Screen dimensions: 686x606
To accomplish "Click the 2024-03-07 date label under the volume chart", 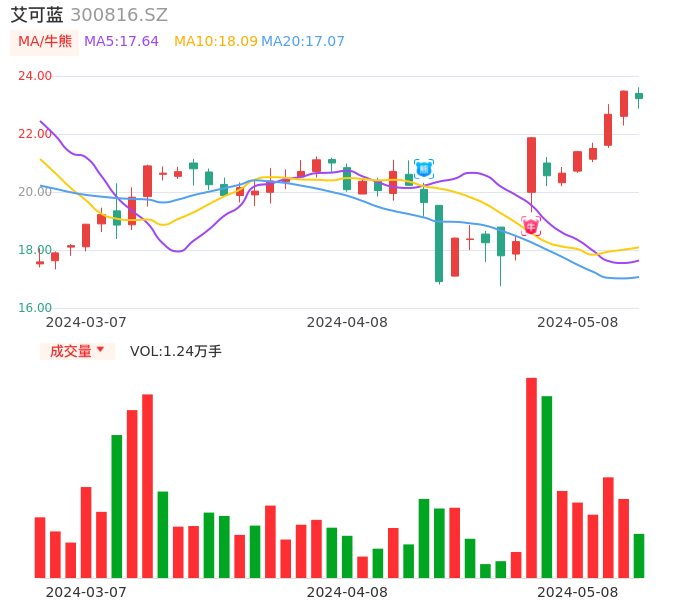I will point(86,592).
